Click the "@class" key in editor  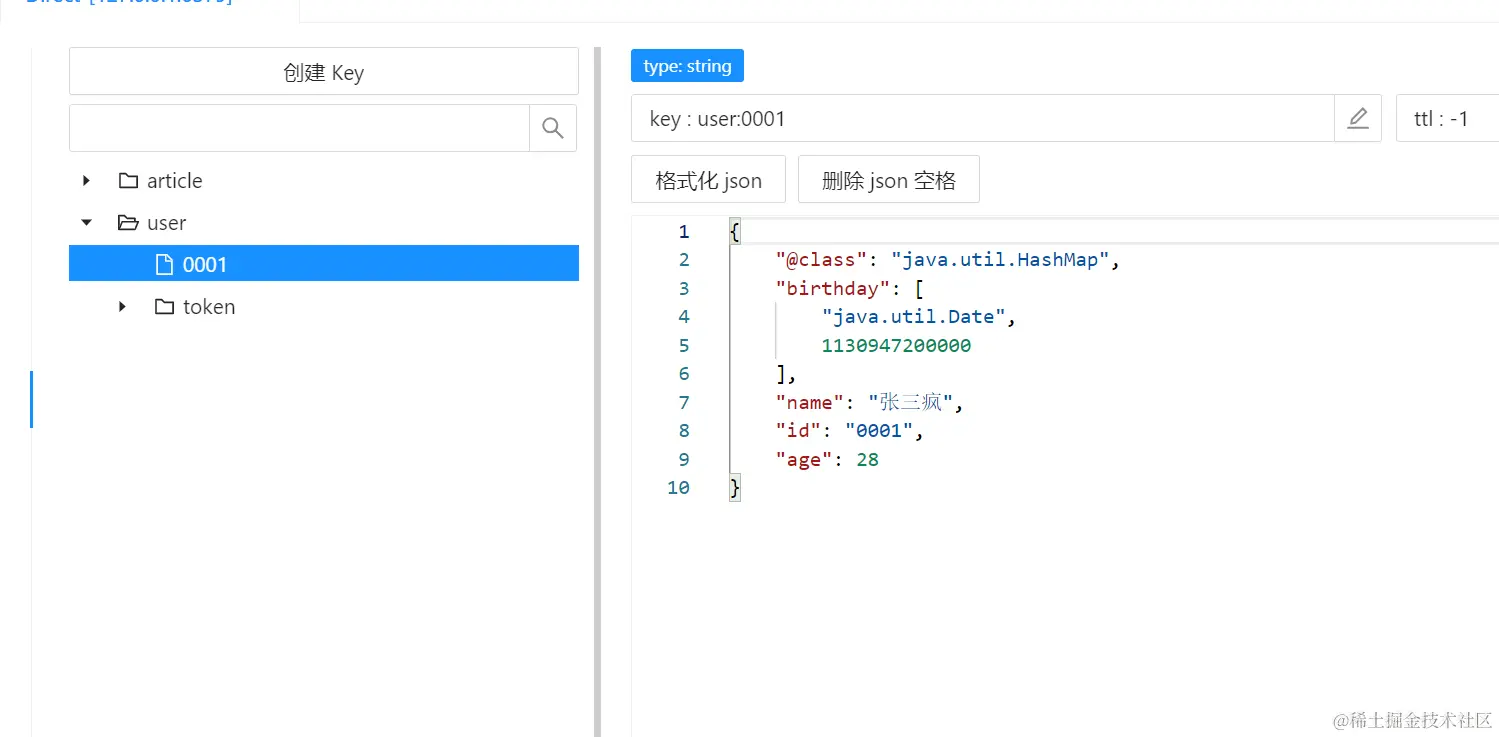821,260
